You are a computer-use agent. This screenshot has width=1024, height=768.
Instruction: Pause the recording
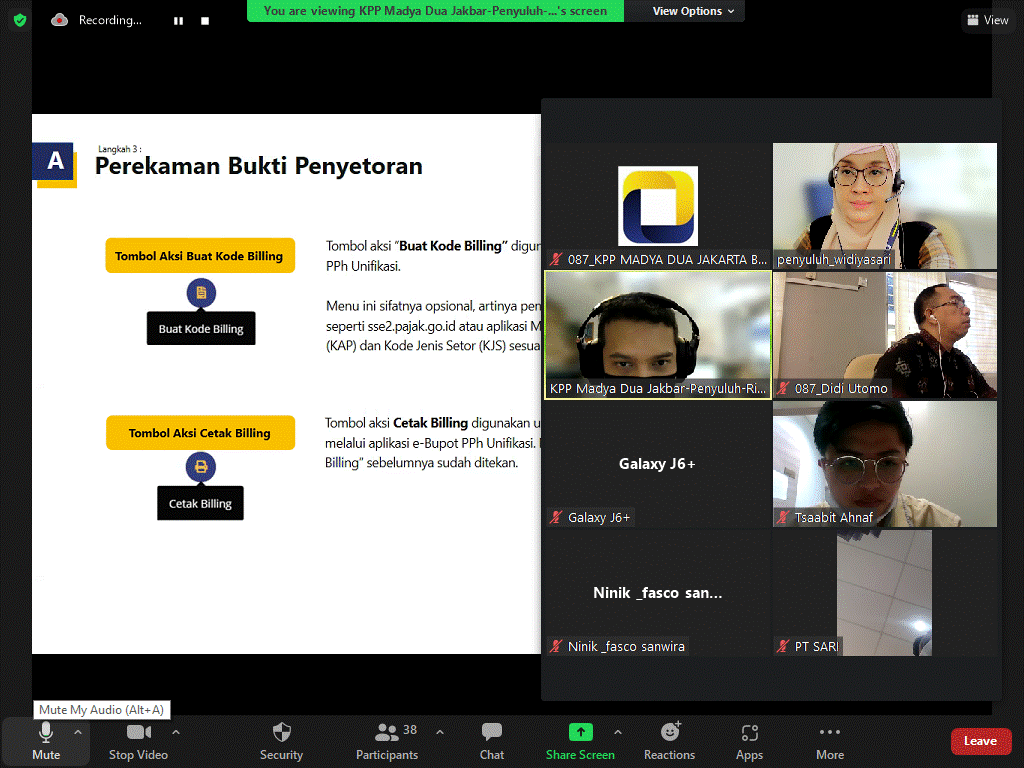[178, 20]
